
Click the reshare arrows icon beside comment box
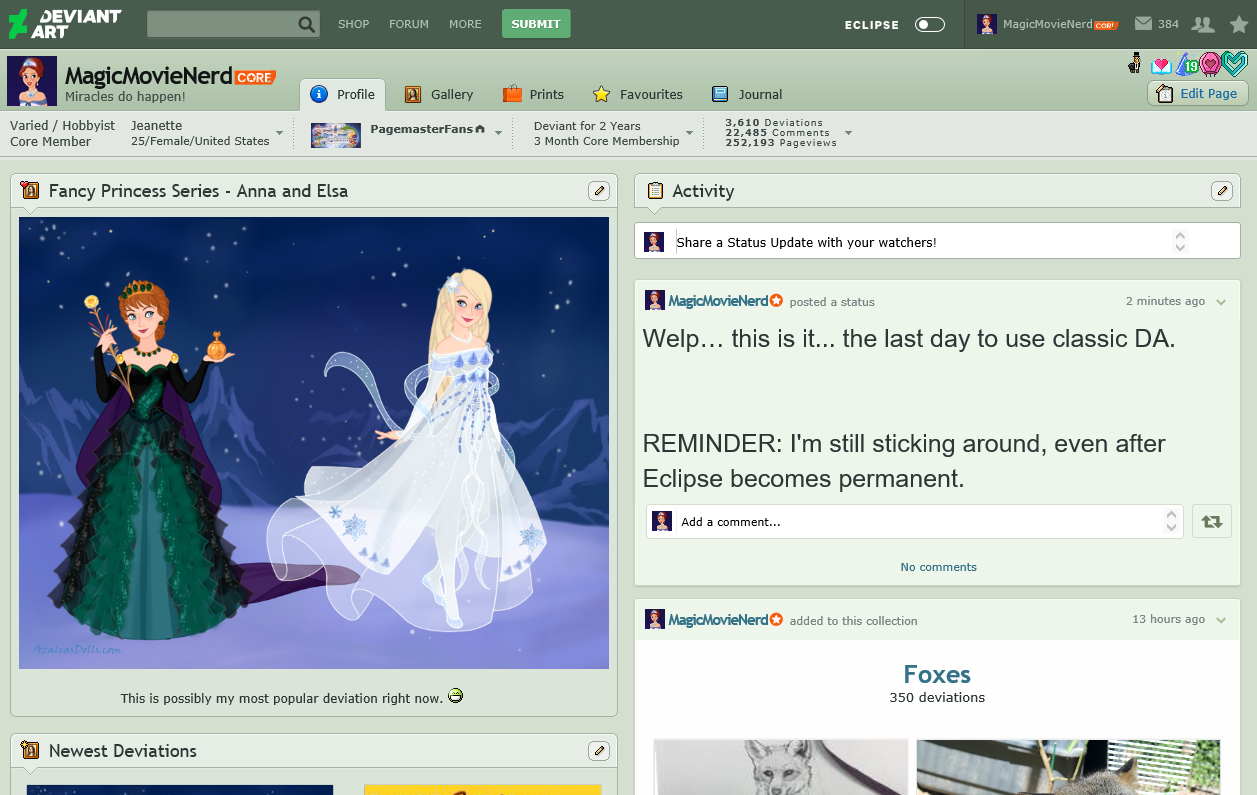click(x=1212, y=521)
